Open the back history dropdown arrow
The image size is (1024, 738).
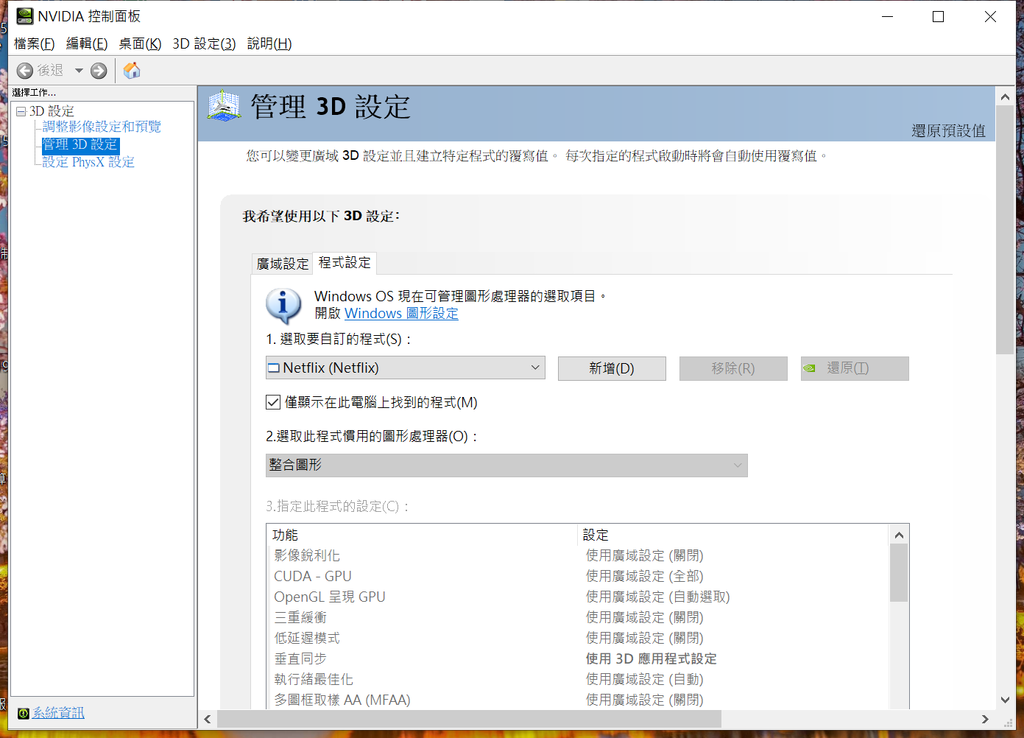(78, 71)
